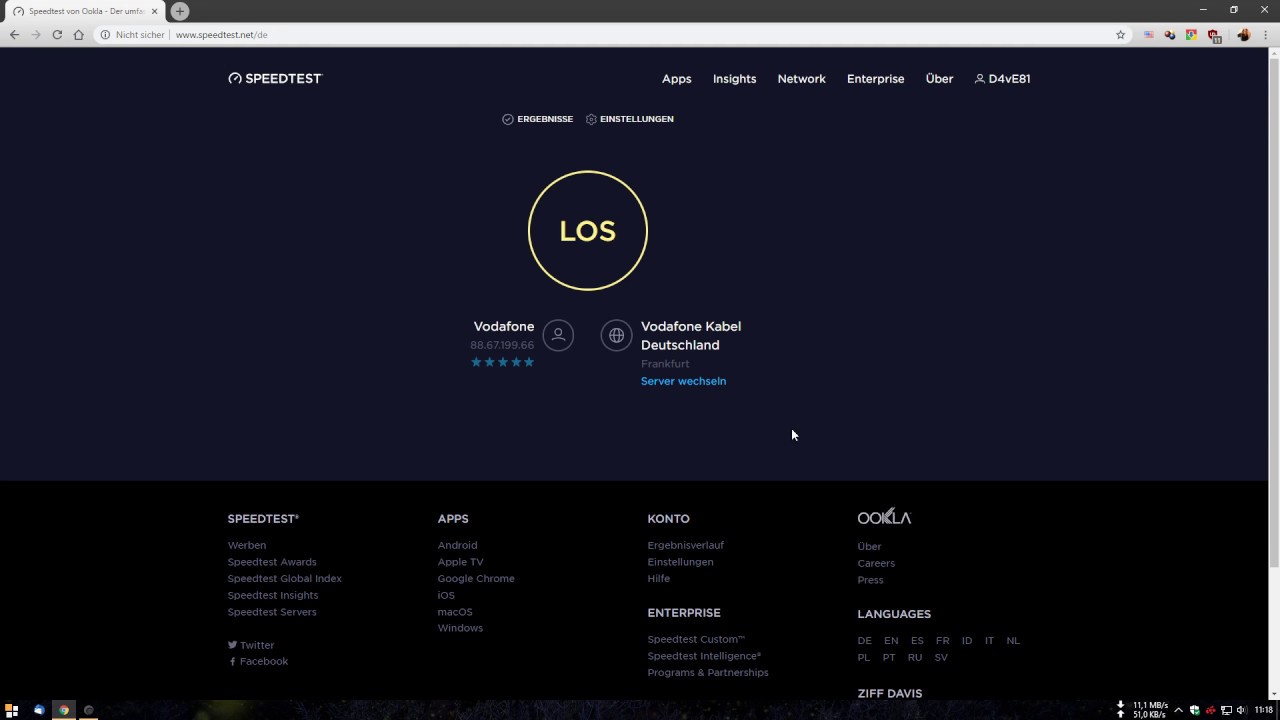Open the Network menu item
1280x720 pixels.
coord(801,79)
